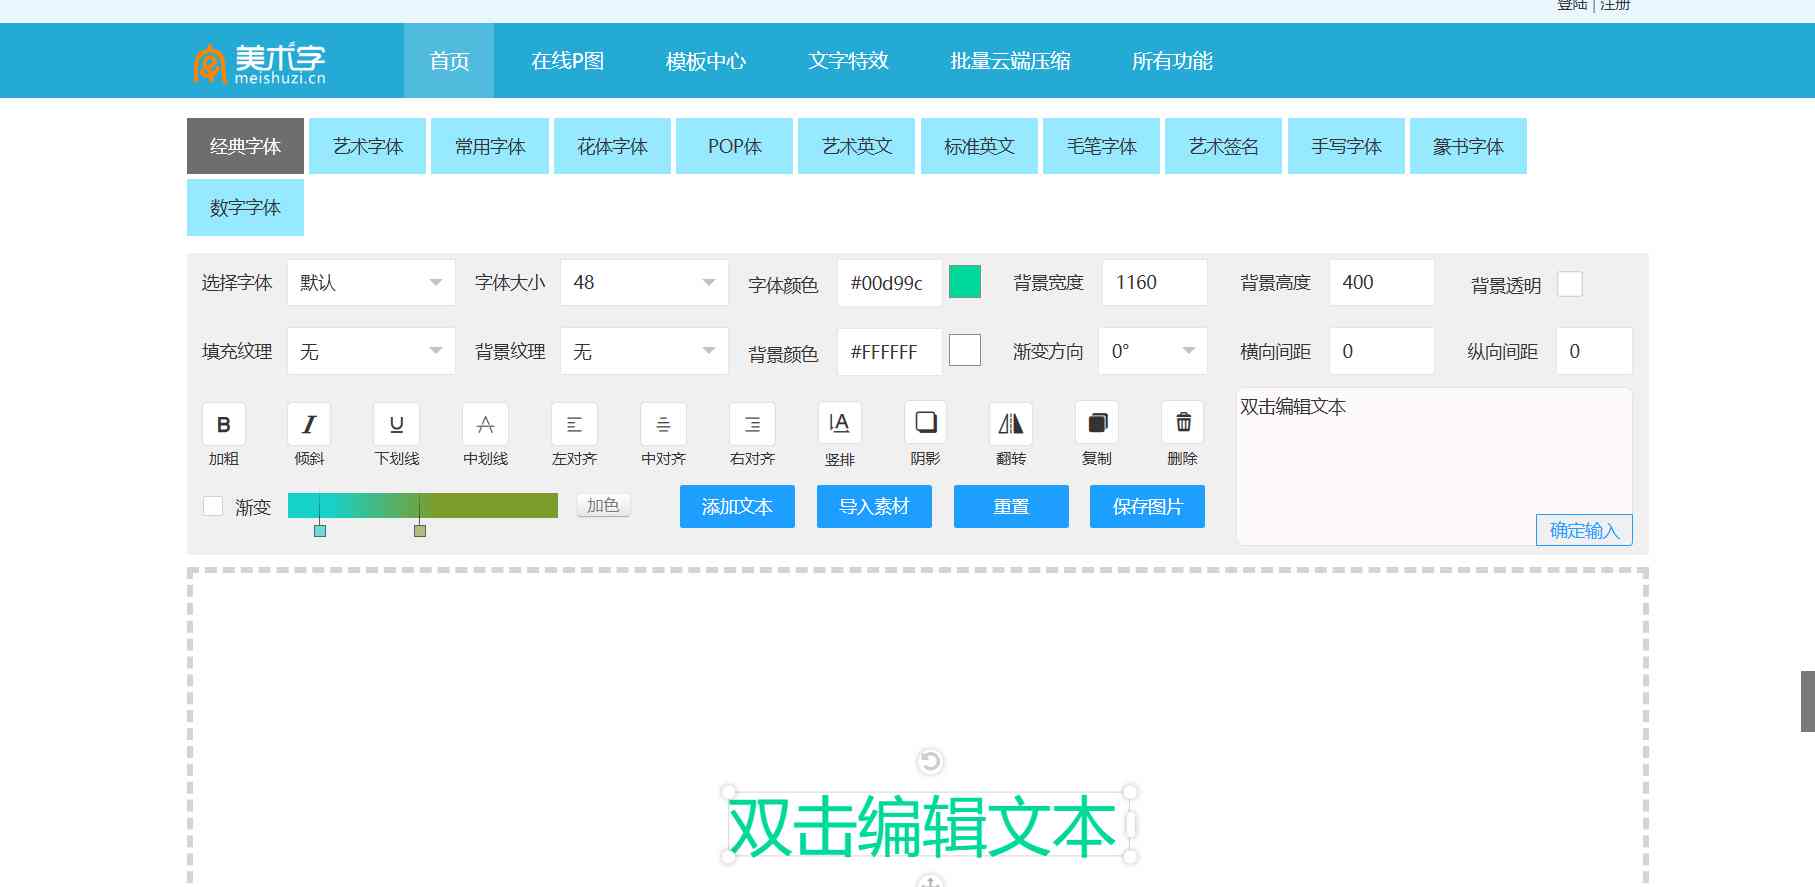Go to the 首页 nav tab
The width and height of the screenshot is (1815, 887).
coord(449,61)
